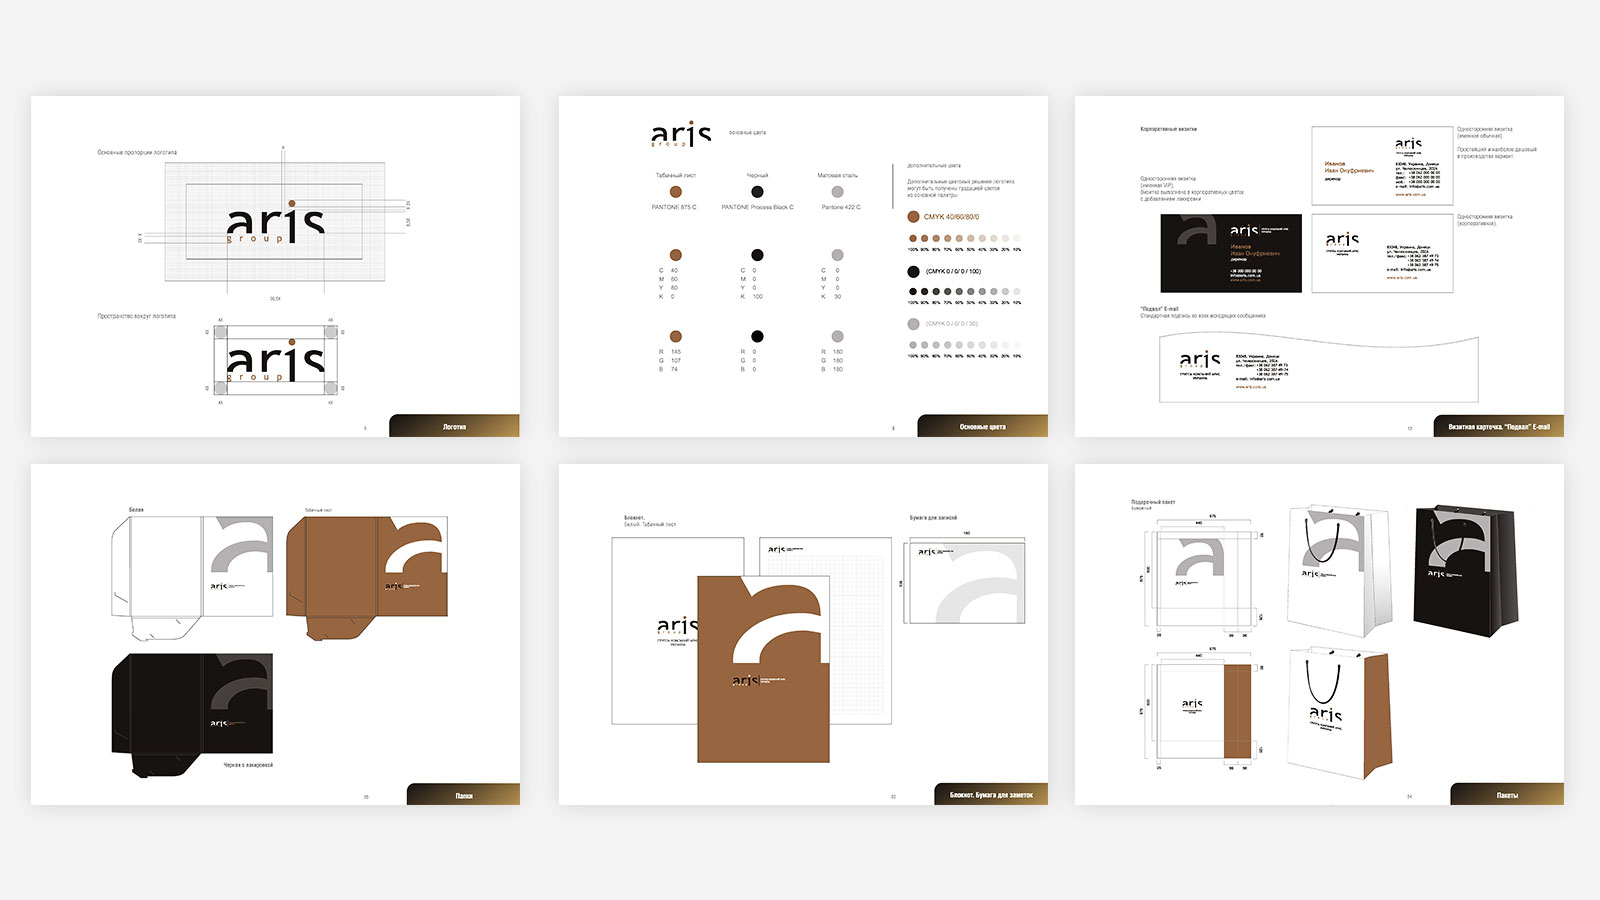The width and height of the screenshot is (1600, 900).
Task: Click the aris logo on proportions grid
Action: pos(275,225)
